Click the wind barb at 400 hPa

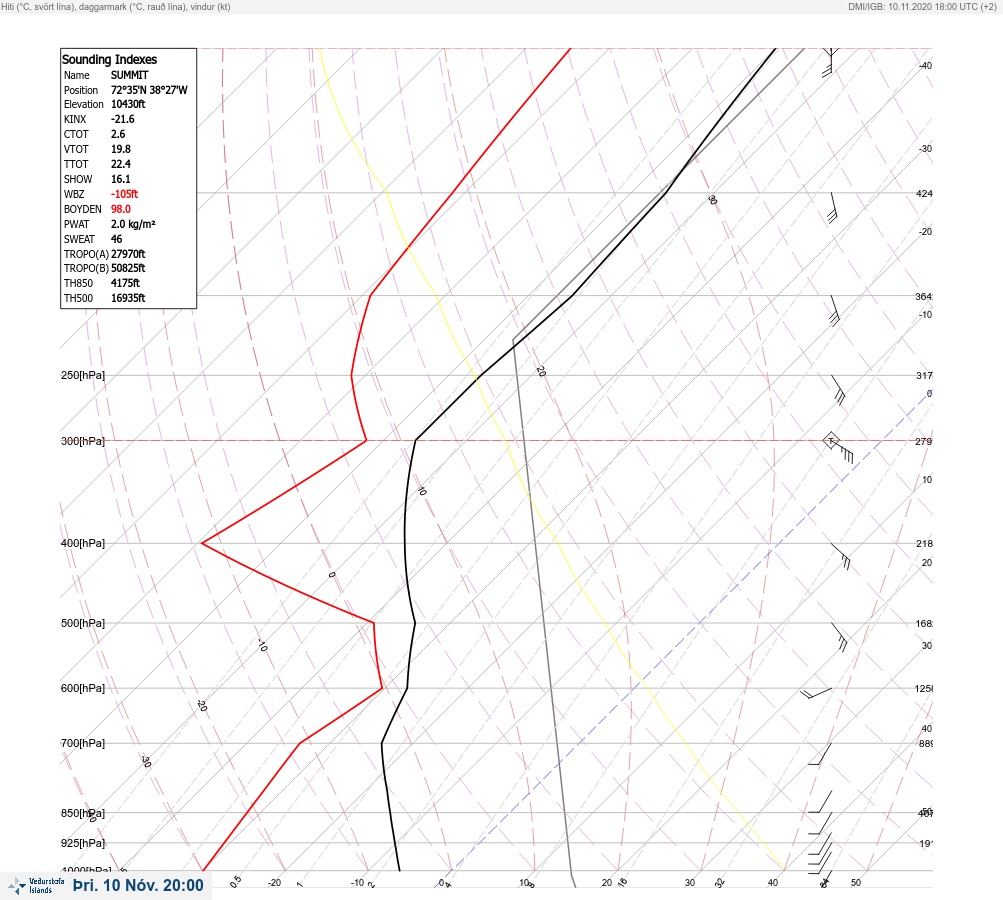click(841, 557)
